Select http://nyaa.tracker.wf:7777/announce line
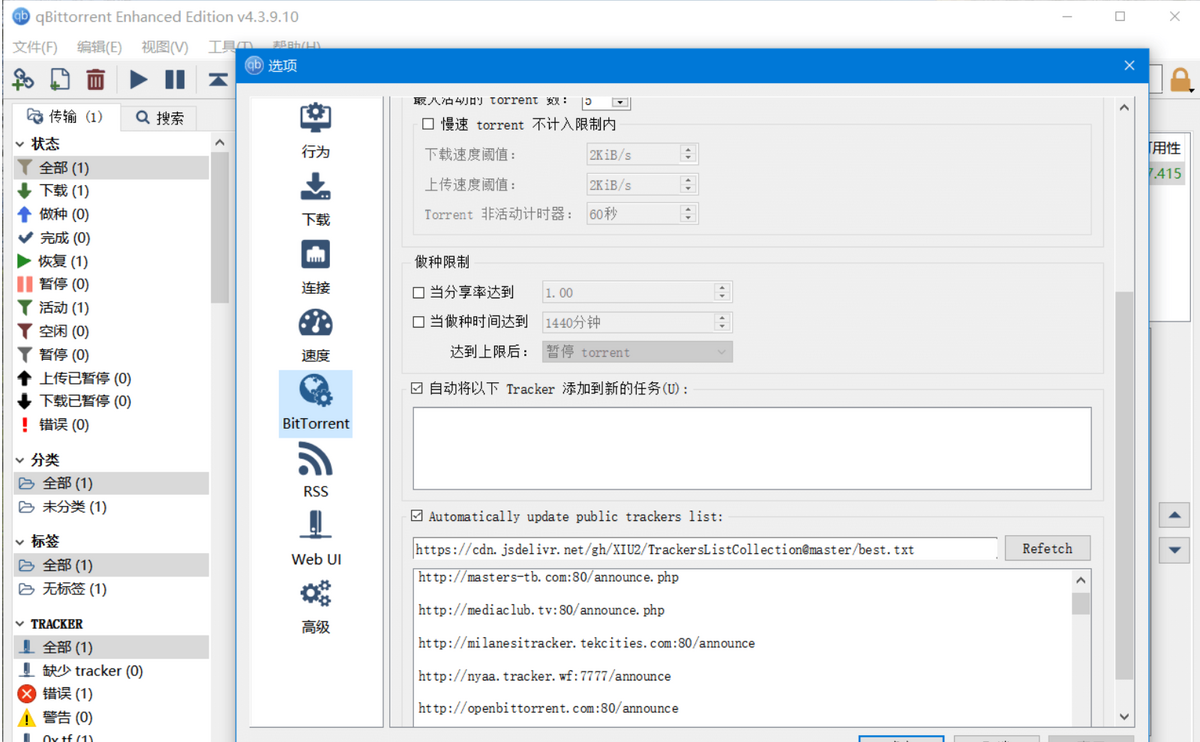Viewport: 1200px width, 742px height. pos(544,676)
